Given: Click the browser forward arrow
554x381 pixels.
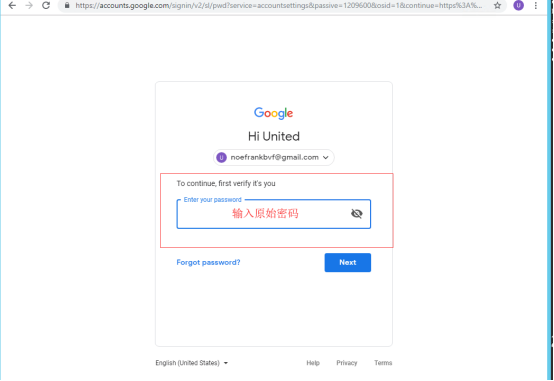Looking at the screenshot, I should click(x=29, y=5).
